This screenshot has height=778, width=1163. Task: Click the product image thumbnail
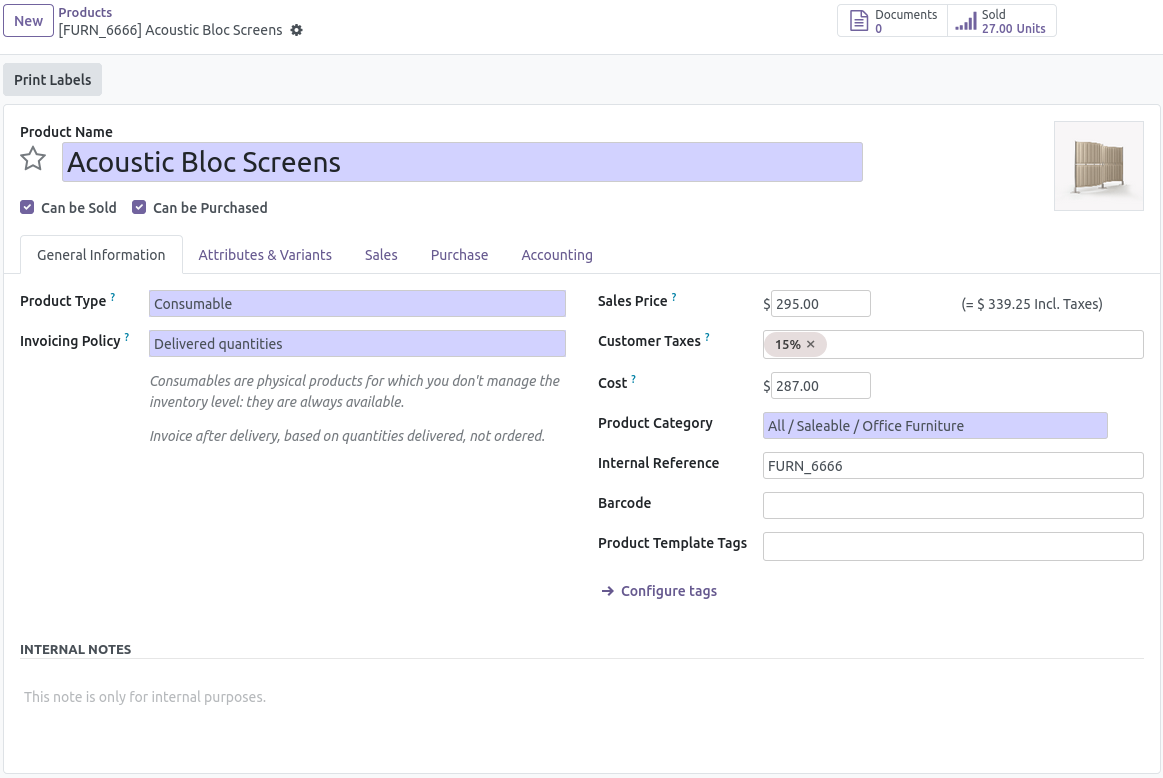1098,166
